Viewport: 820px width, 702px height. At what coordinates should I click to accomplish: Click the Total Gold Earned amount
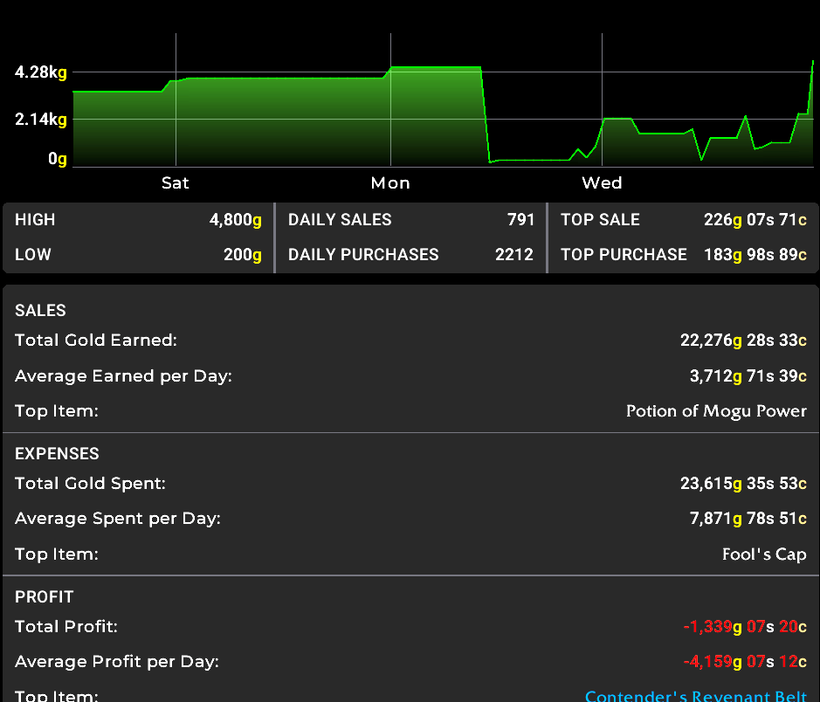(743, 340)
